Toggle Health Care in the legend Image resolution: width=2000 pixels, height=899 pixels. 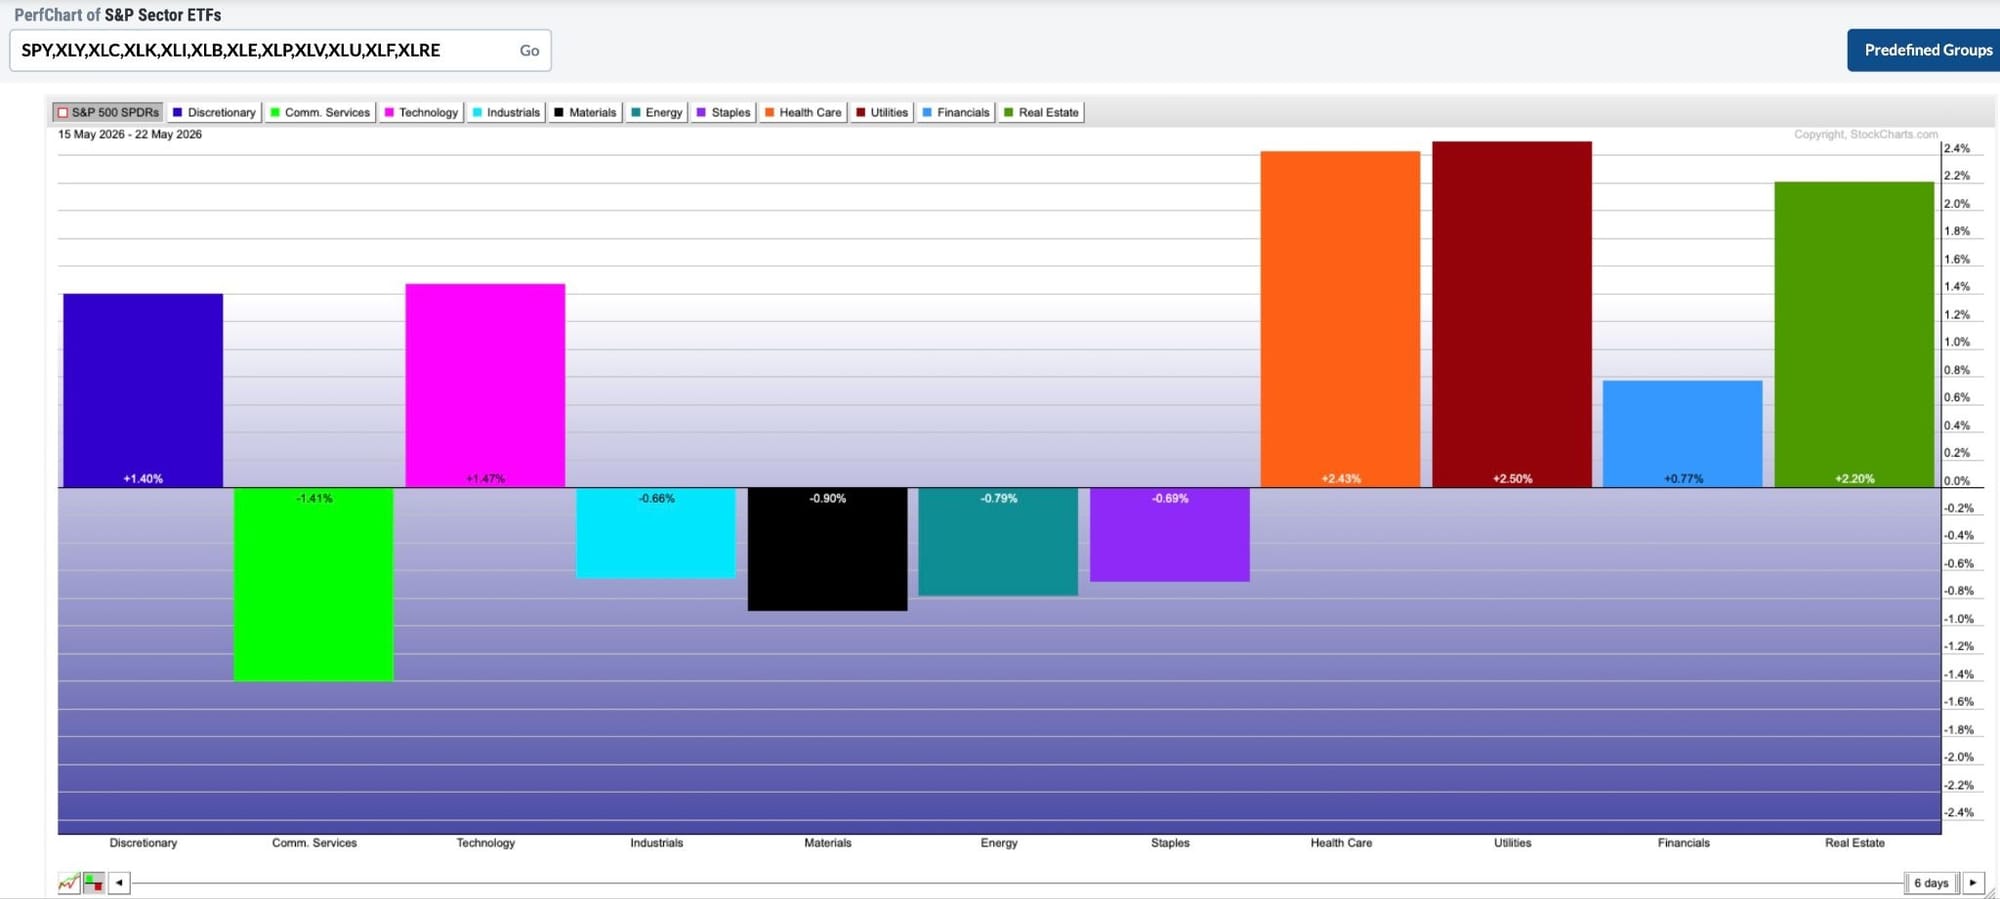click(x=803, y=112)
